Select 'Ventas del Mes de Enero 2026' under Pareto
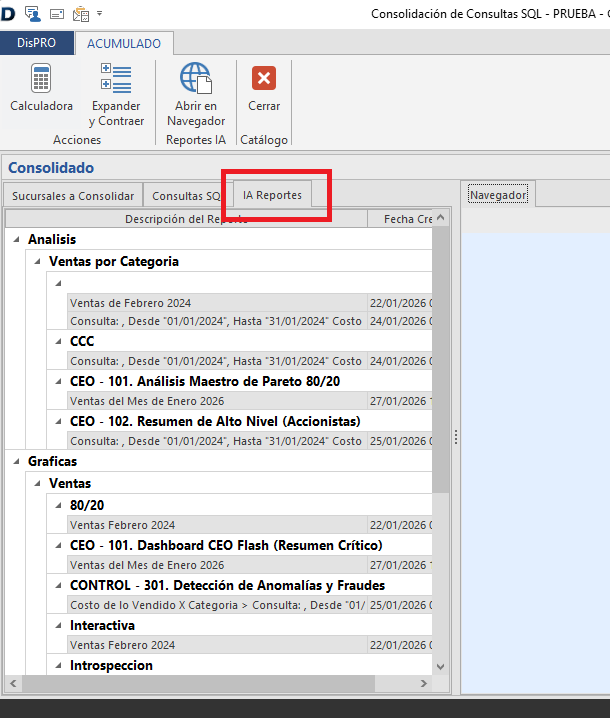This screenshot has height=718, width=610. (250, 401)
